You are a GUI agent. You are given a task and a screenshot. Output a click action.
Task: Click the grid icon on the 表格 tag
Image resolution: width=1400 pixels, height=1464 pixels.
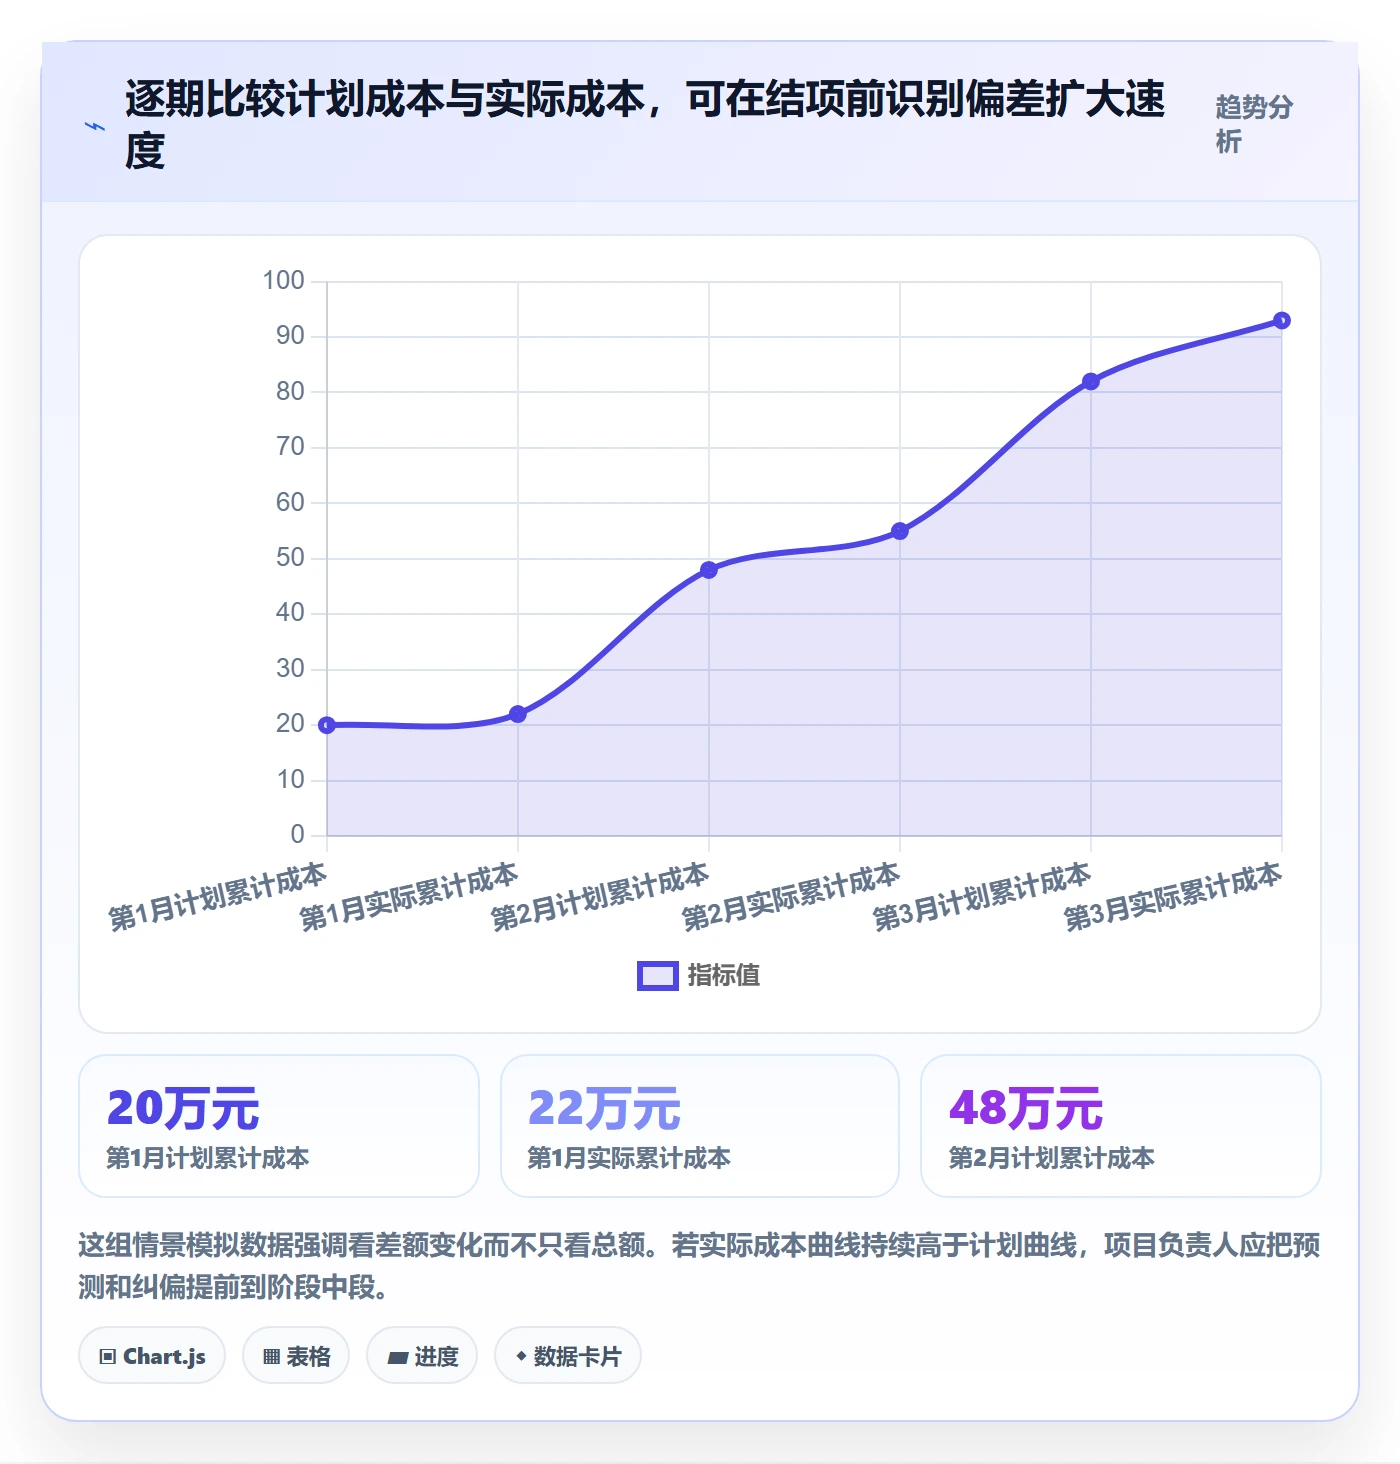click(x=271, y=1357)
